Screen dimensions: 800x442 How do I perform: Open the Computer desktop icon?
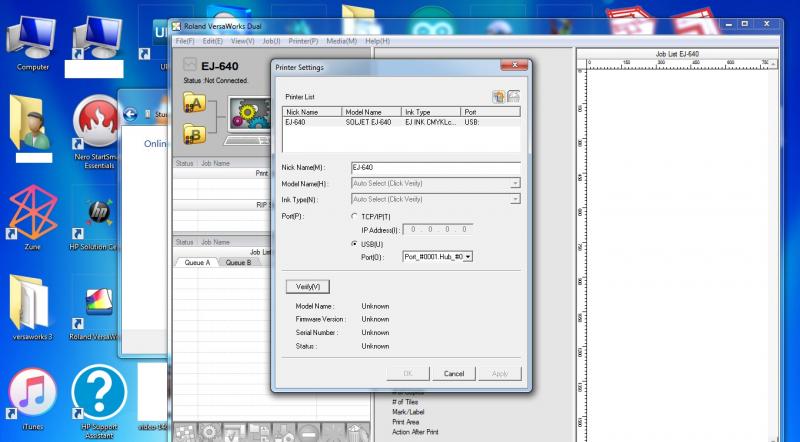[32, 43]
